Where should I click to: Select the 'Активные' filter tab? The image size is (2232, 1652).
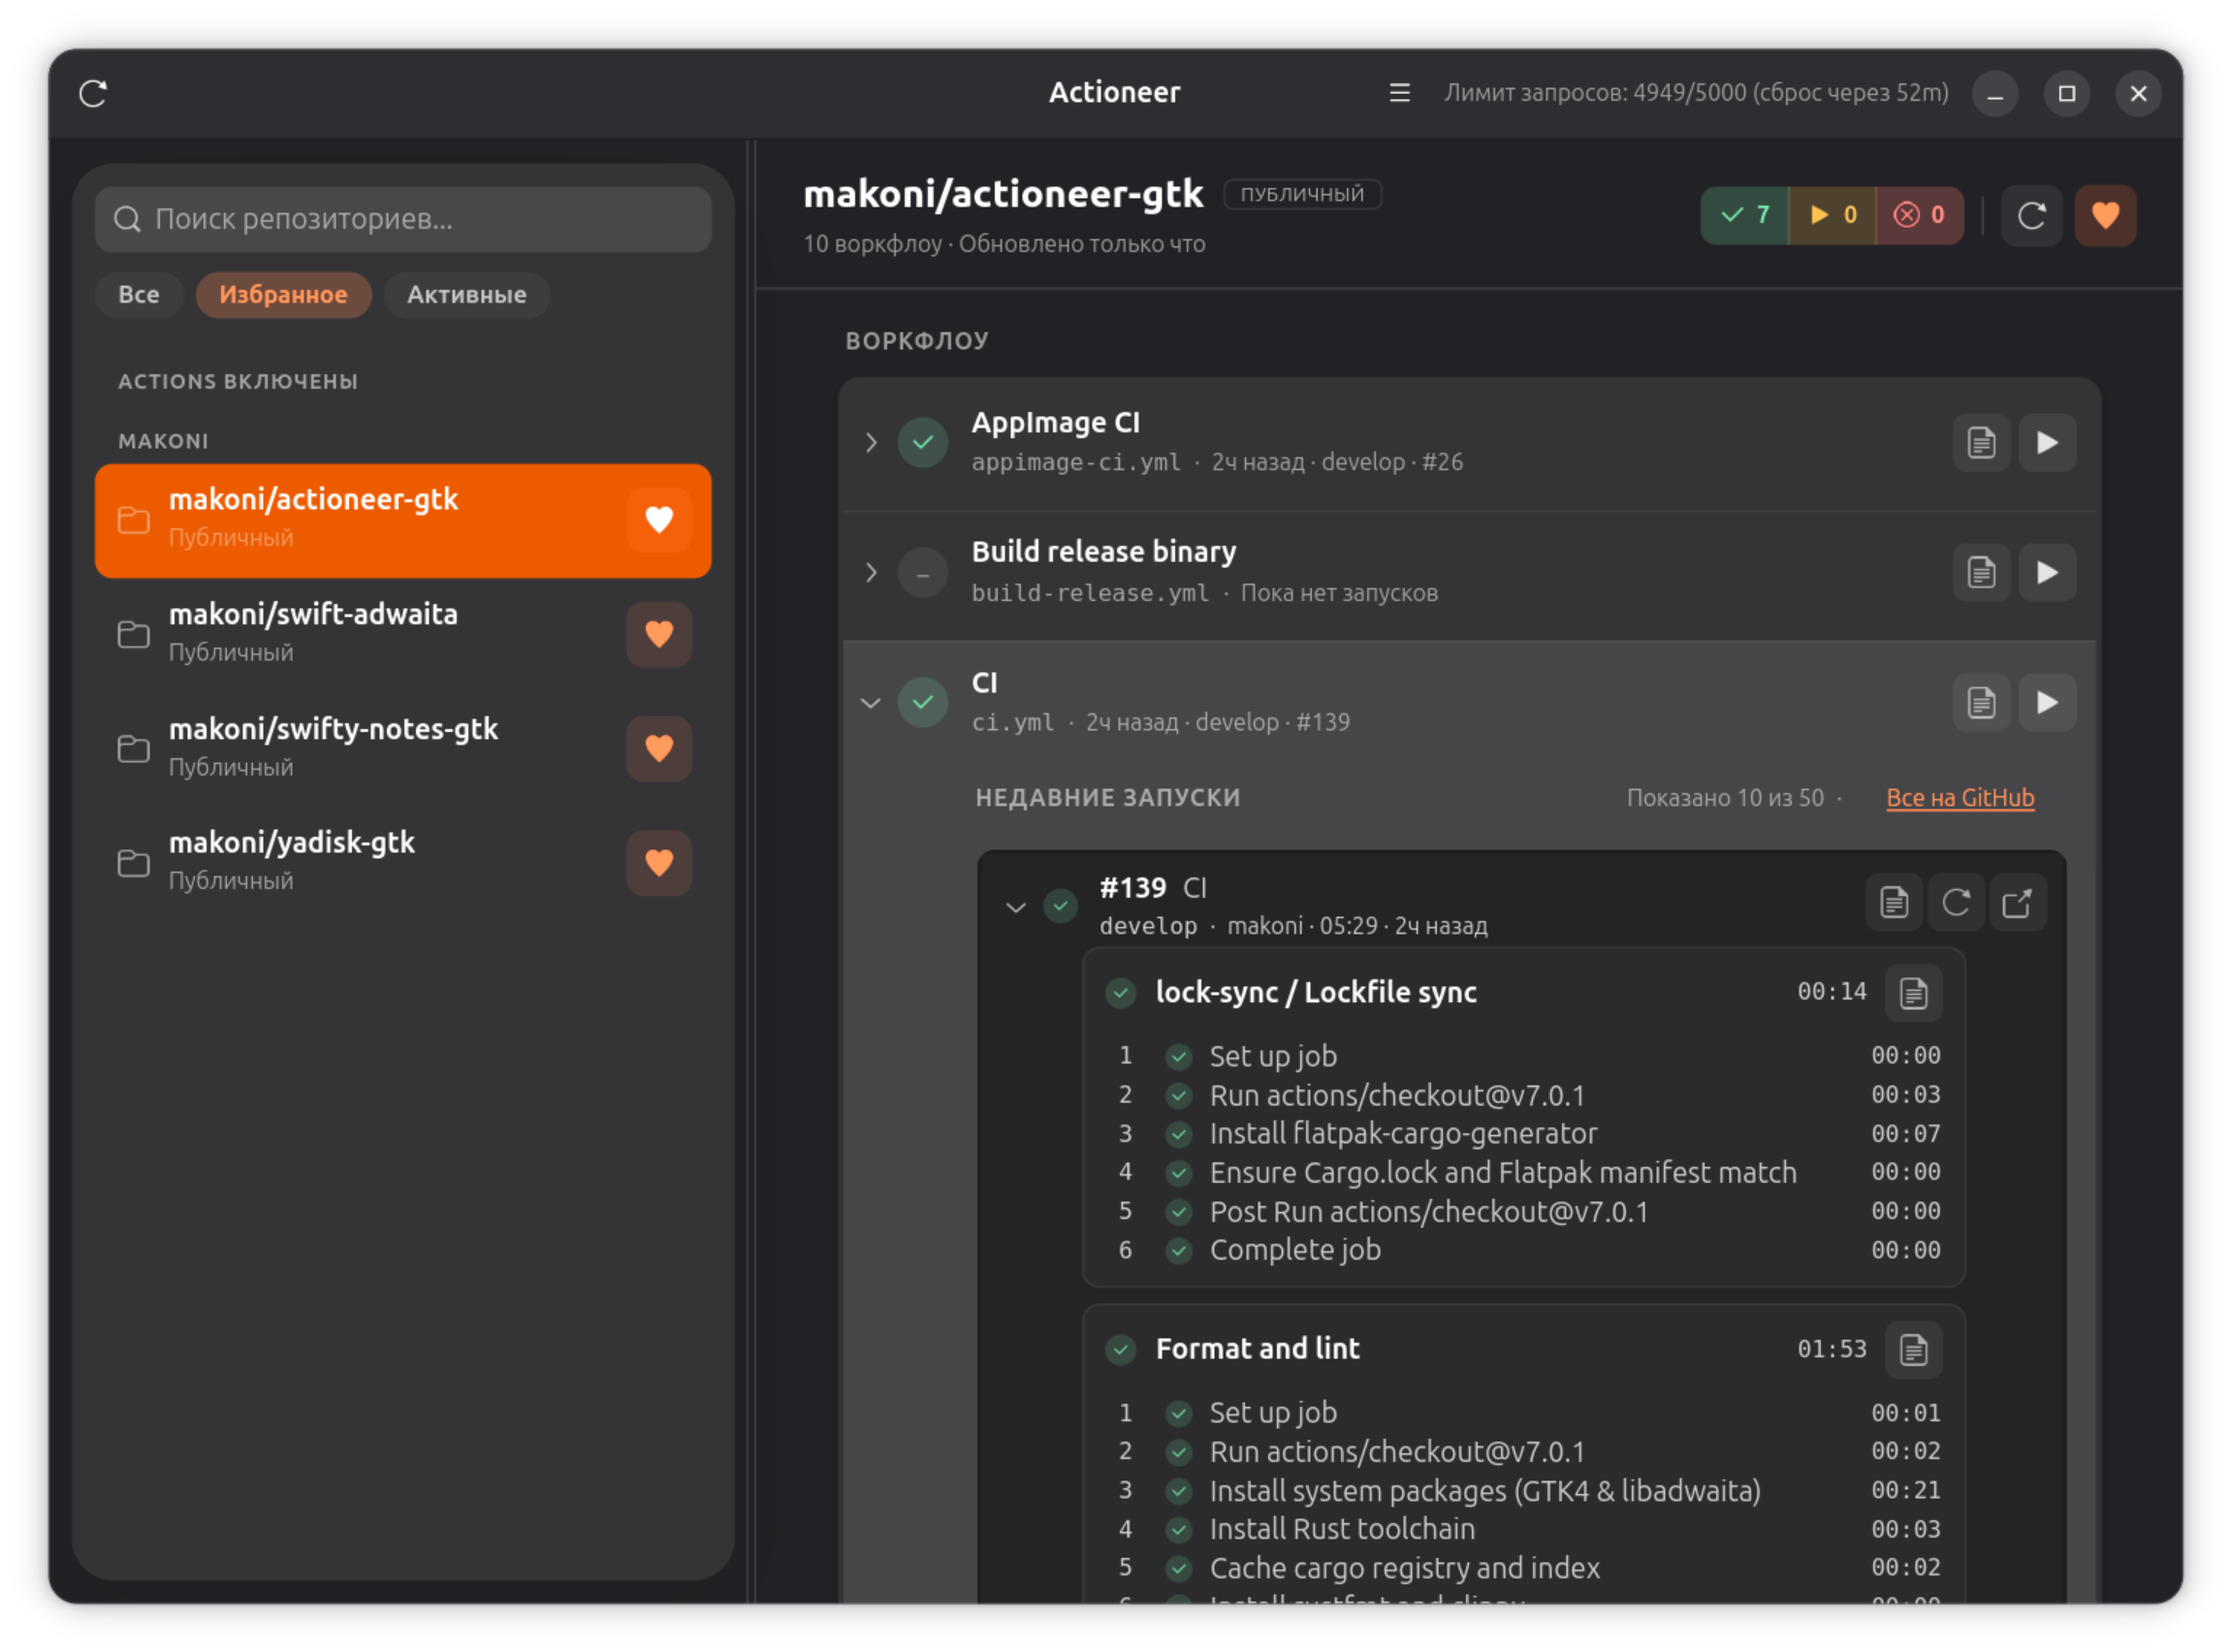point(466,295)
